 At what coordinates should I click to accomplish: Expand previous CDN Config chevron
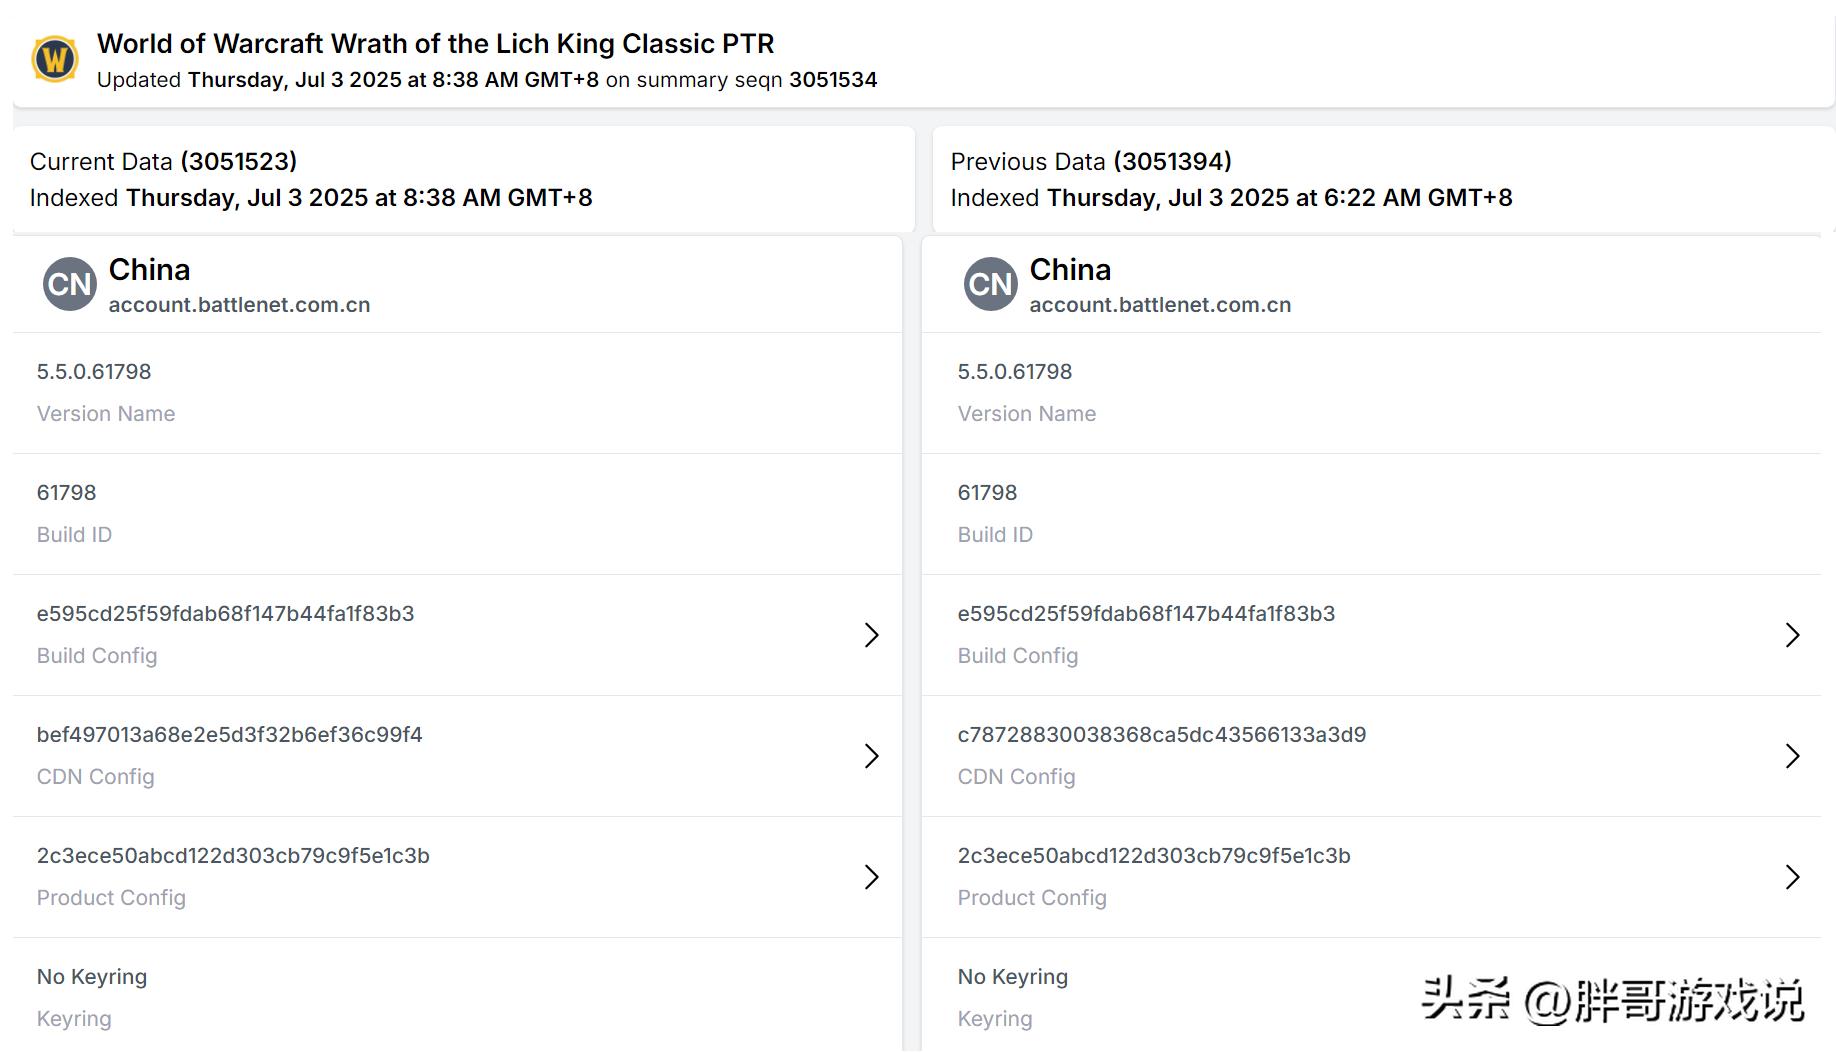pos(1792,756)
